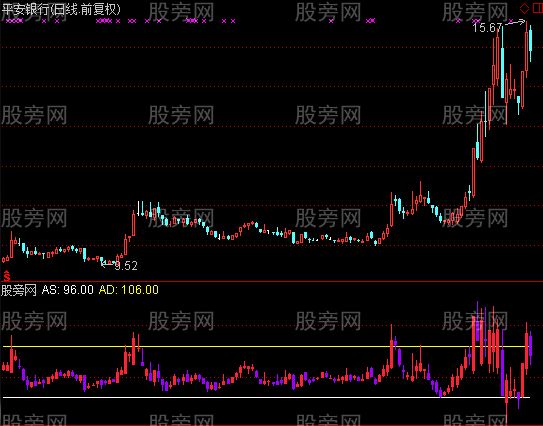Click the 15.67 high price label
Screen dimensions: 543x426
click(487, 27)
